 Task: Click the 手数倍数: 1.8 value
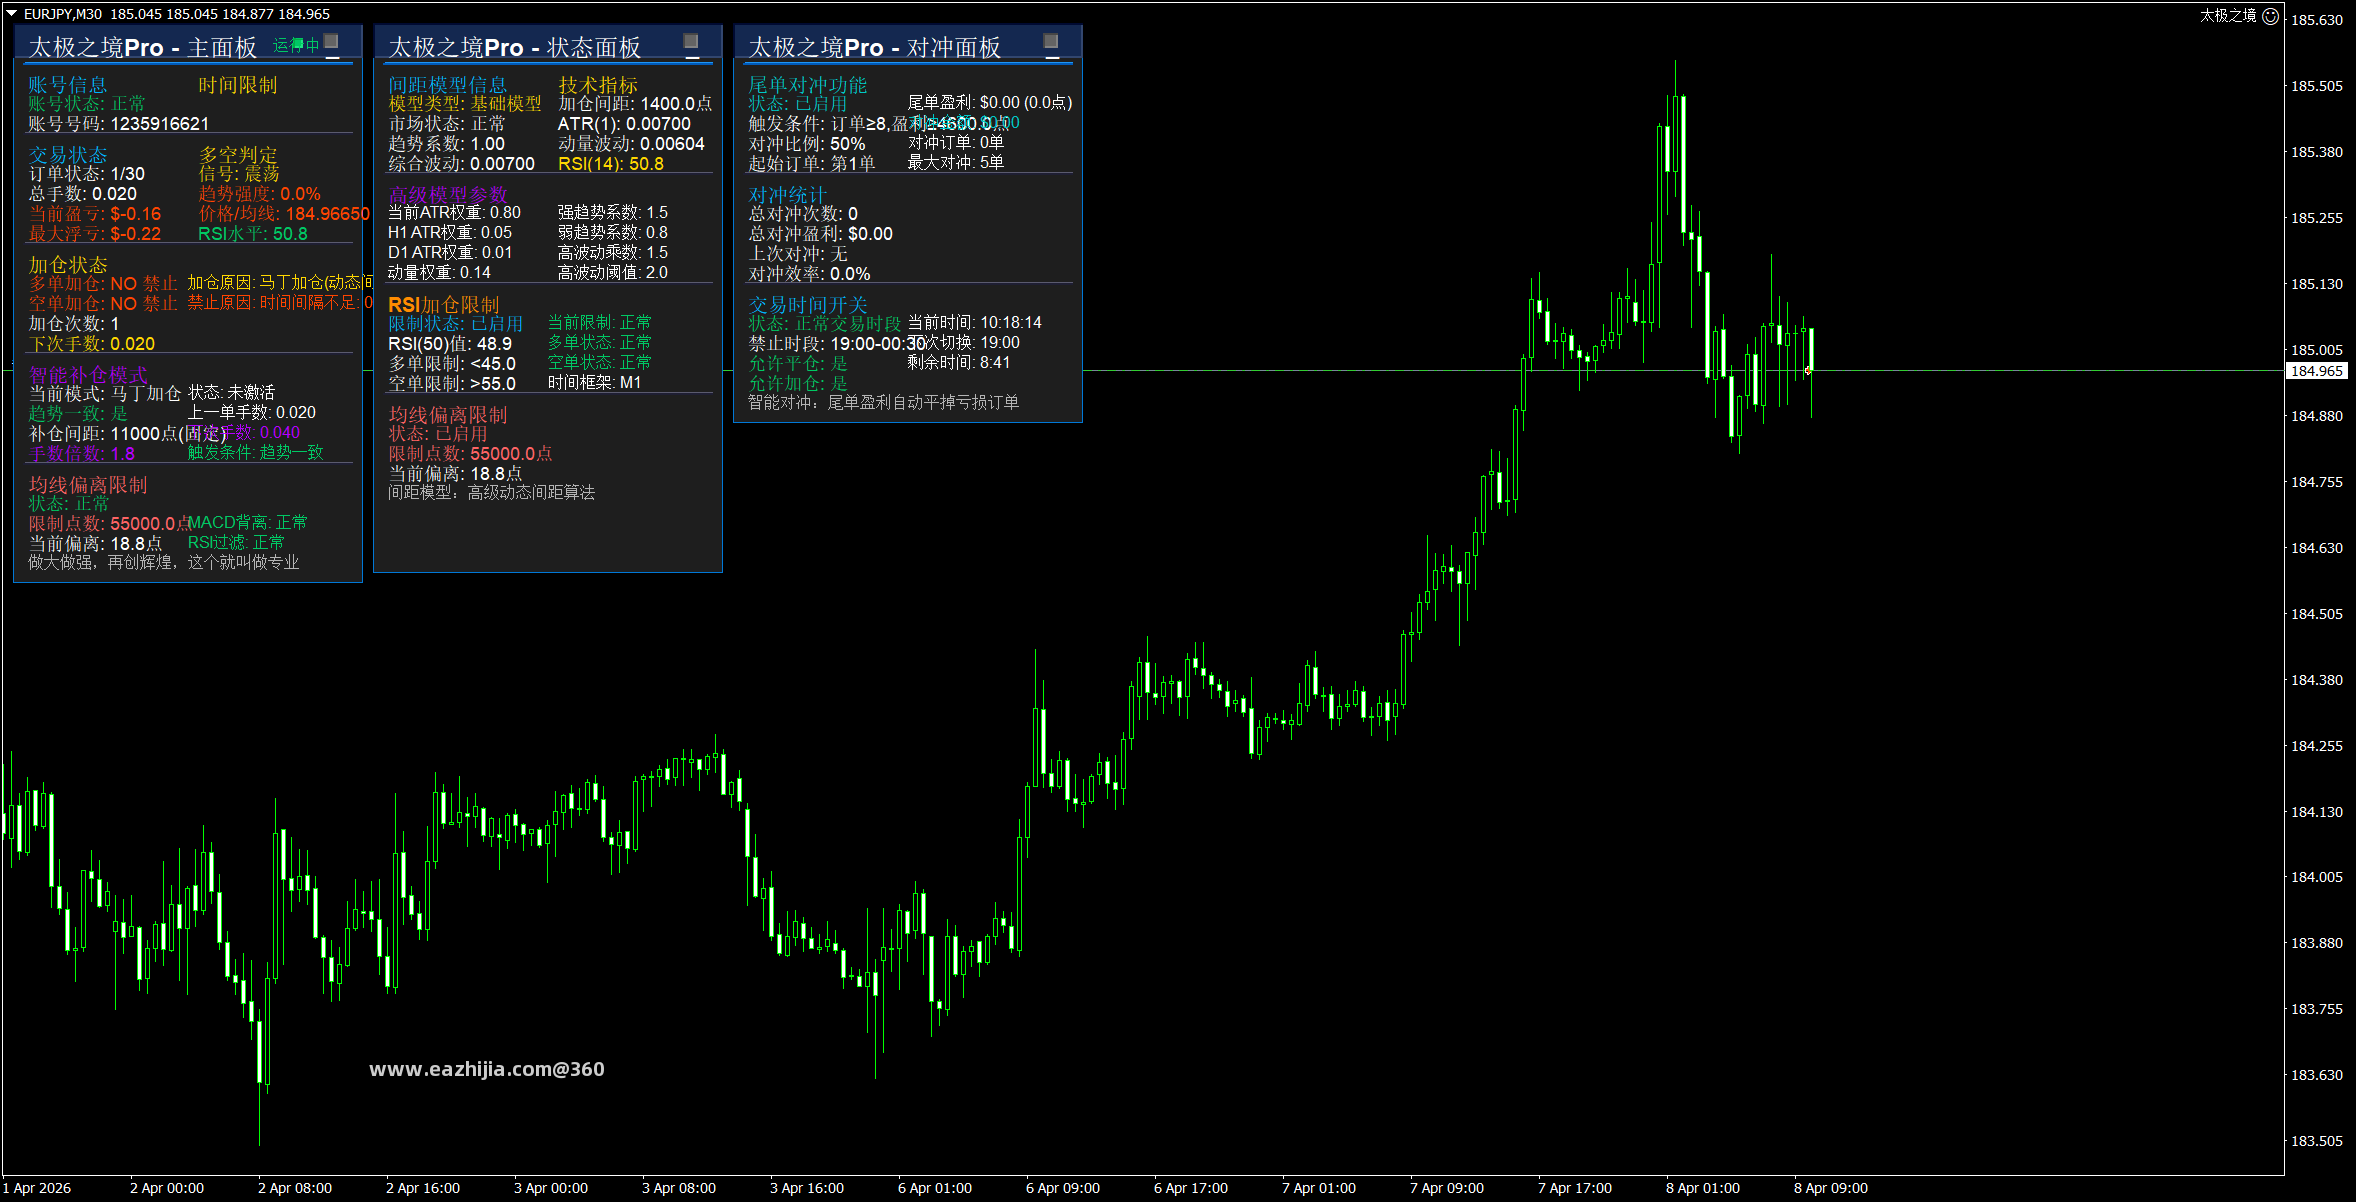pos(82,454)
